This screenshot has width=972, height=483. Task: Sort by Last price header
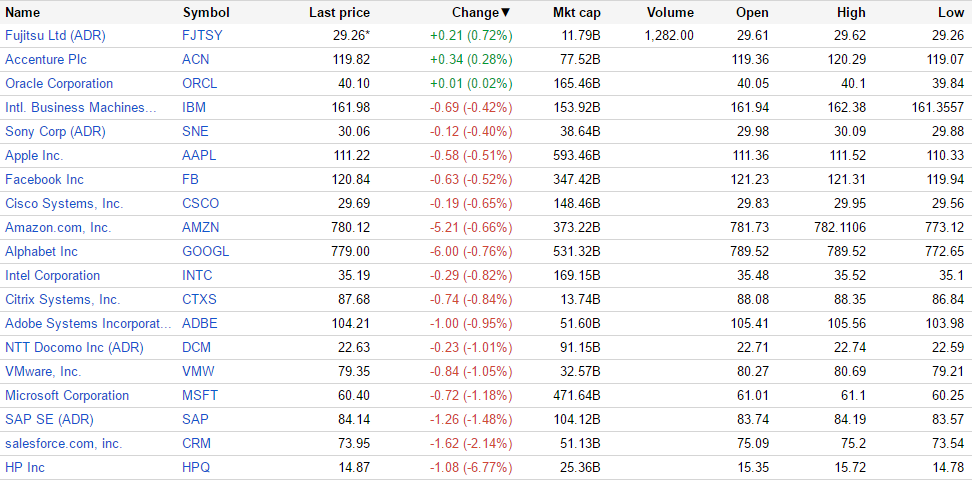pos(339,13)
